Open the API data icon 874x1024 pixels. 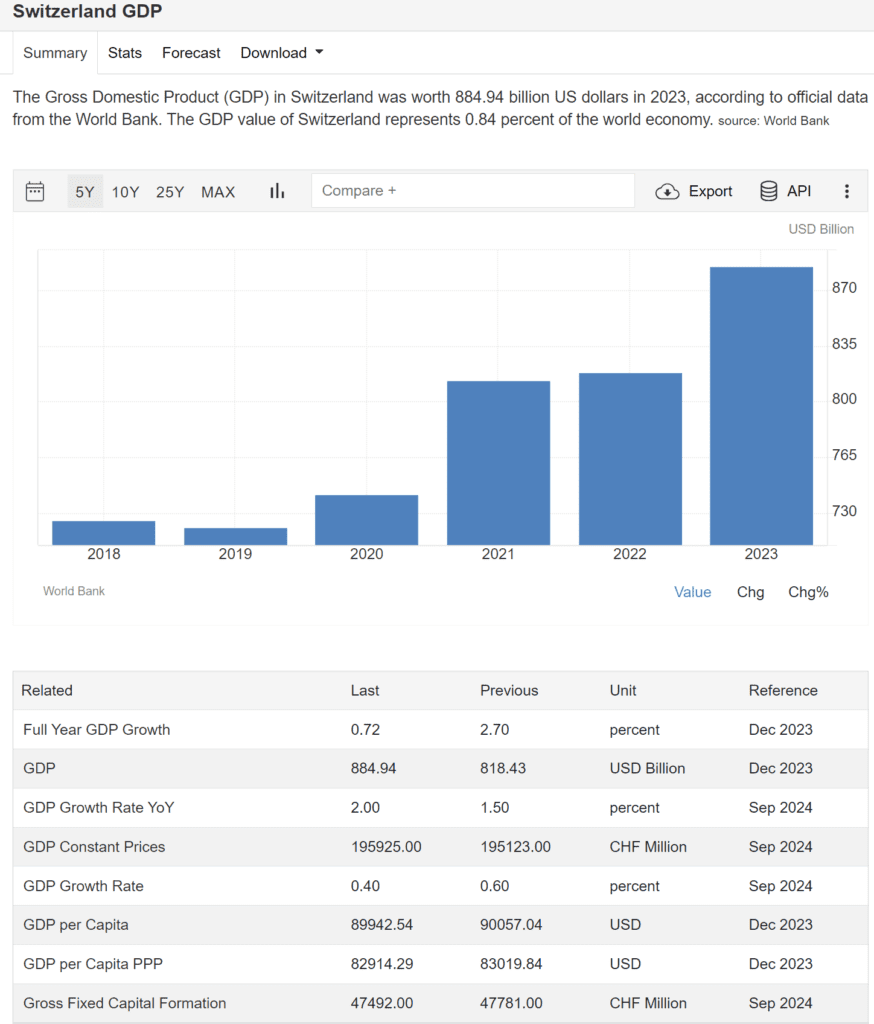pyautogui.click(x=785, y=191)
